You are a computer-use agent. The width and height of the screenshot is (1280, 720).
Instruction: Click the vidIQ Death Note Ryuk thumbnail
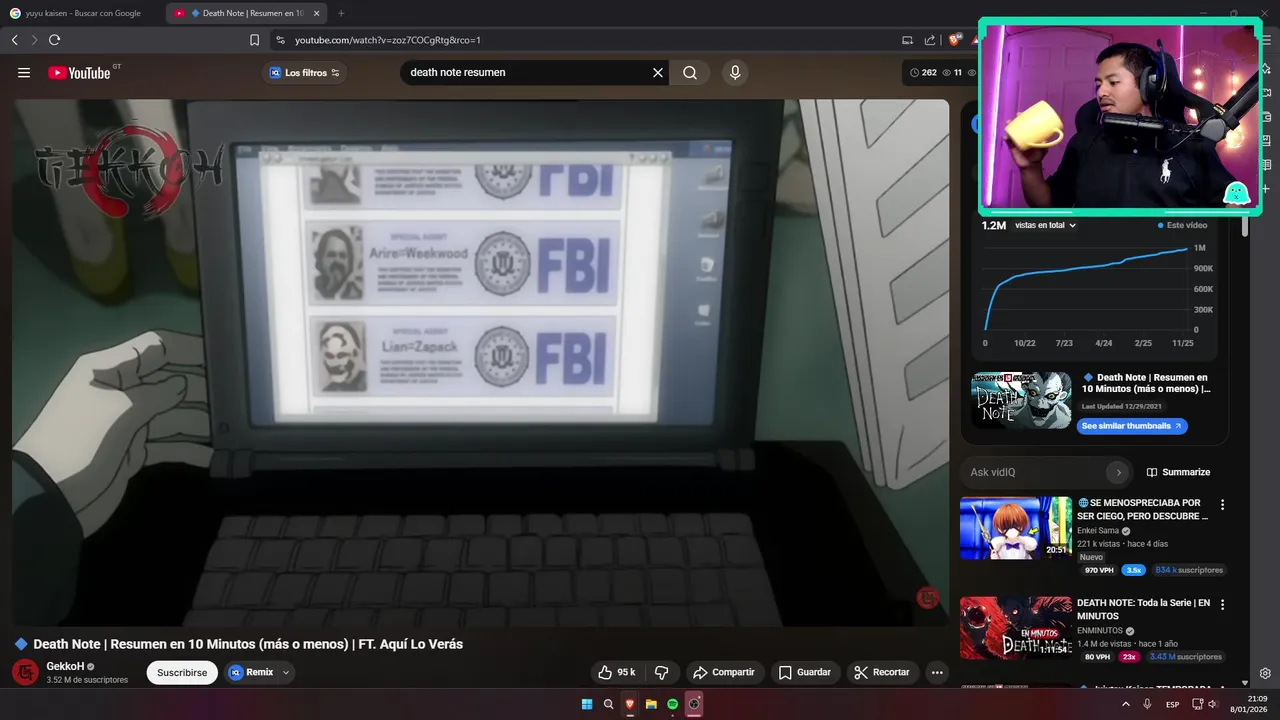click(1021, 400)
